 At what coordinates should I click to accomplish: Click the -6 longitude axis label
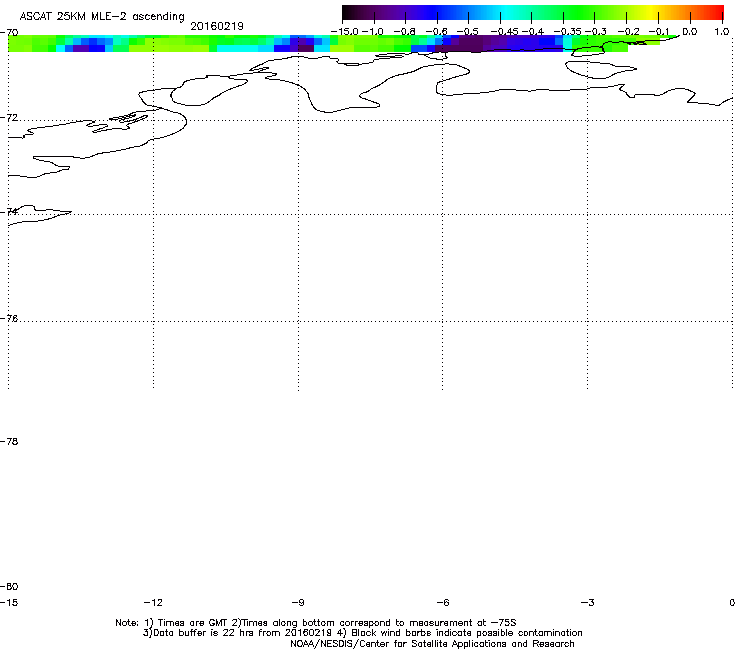(x=443, y=602)
